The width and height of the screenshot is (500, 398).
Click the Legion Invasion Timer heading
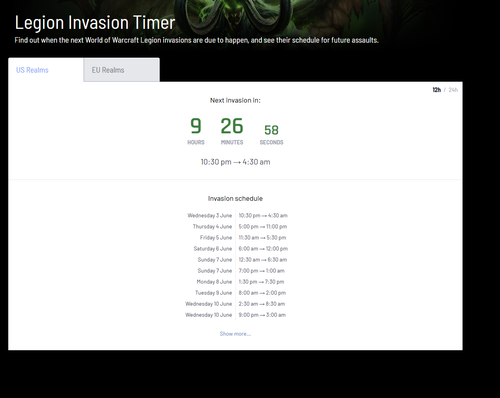tap(95, 23)
